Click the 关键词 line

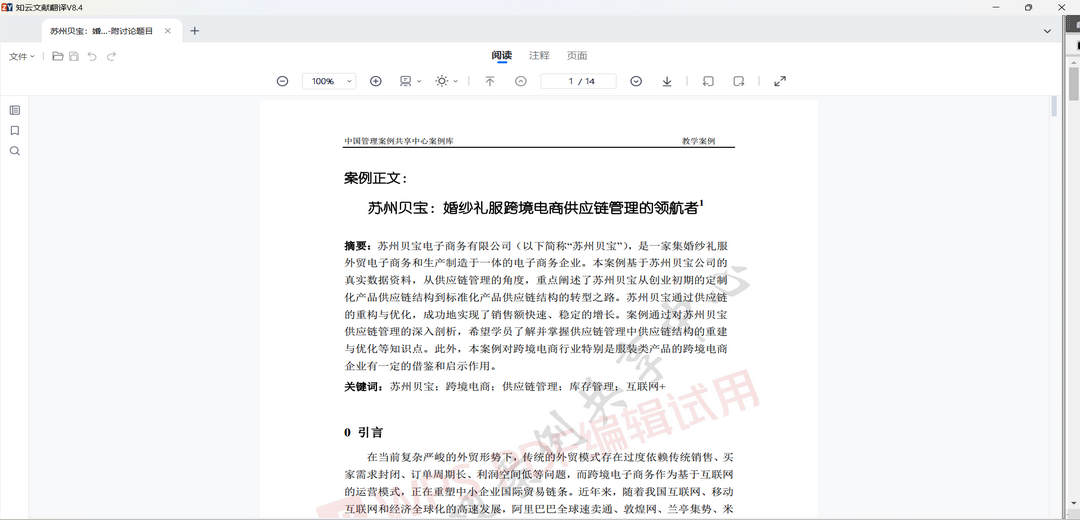(505, 387)
